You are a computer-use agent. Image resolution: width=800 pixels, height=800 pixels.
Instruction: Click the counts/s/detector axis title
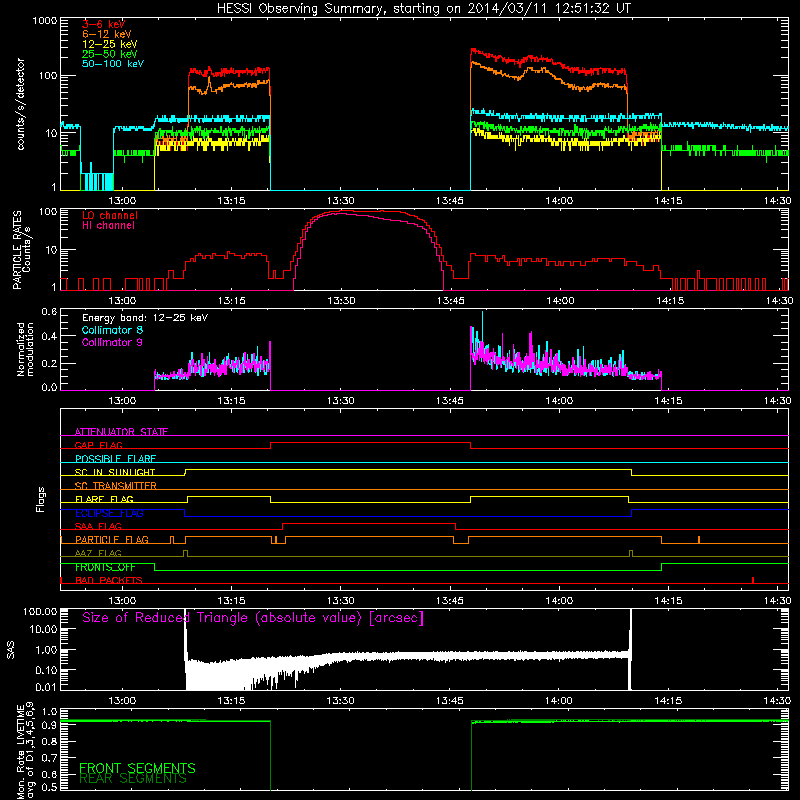point(20,104)
